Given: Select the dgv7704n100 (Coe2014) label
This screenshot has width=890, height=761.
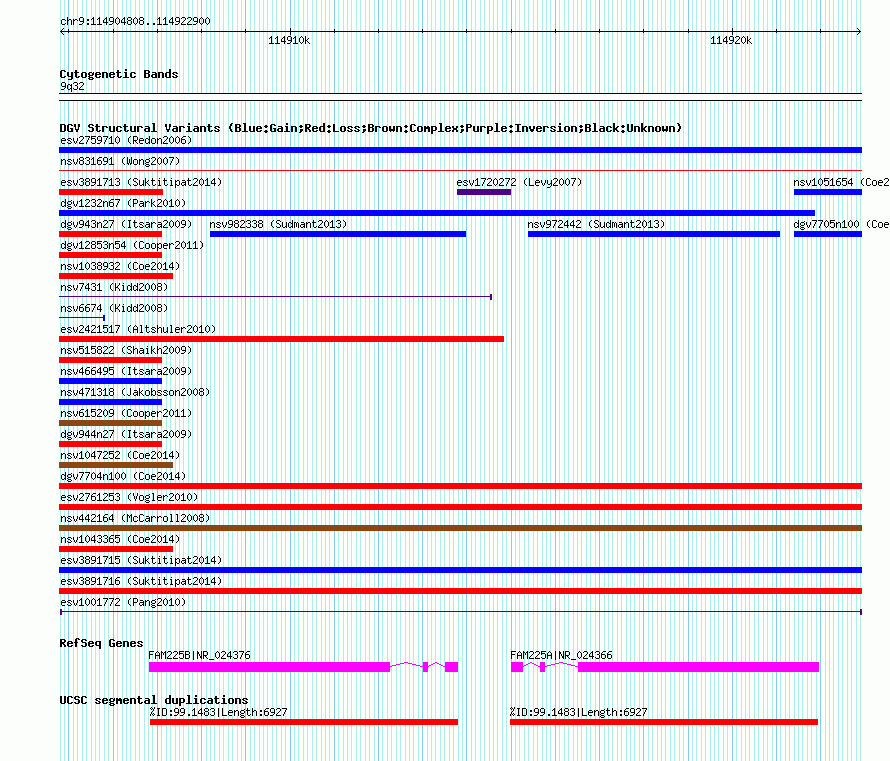Looking at the screenshot, I should point(123,476).
